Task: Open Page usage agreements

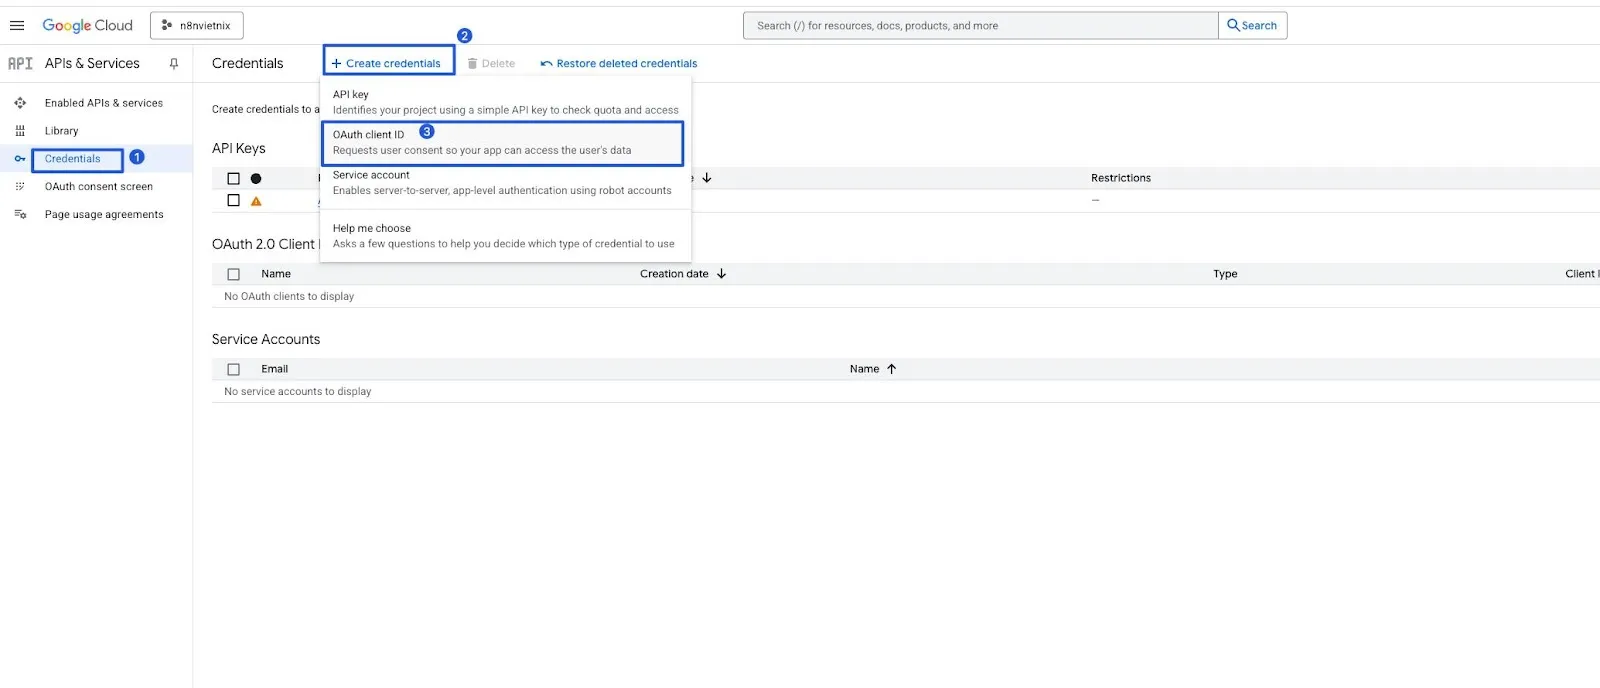Action: point(104,215)
